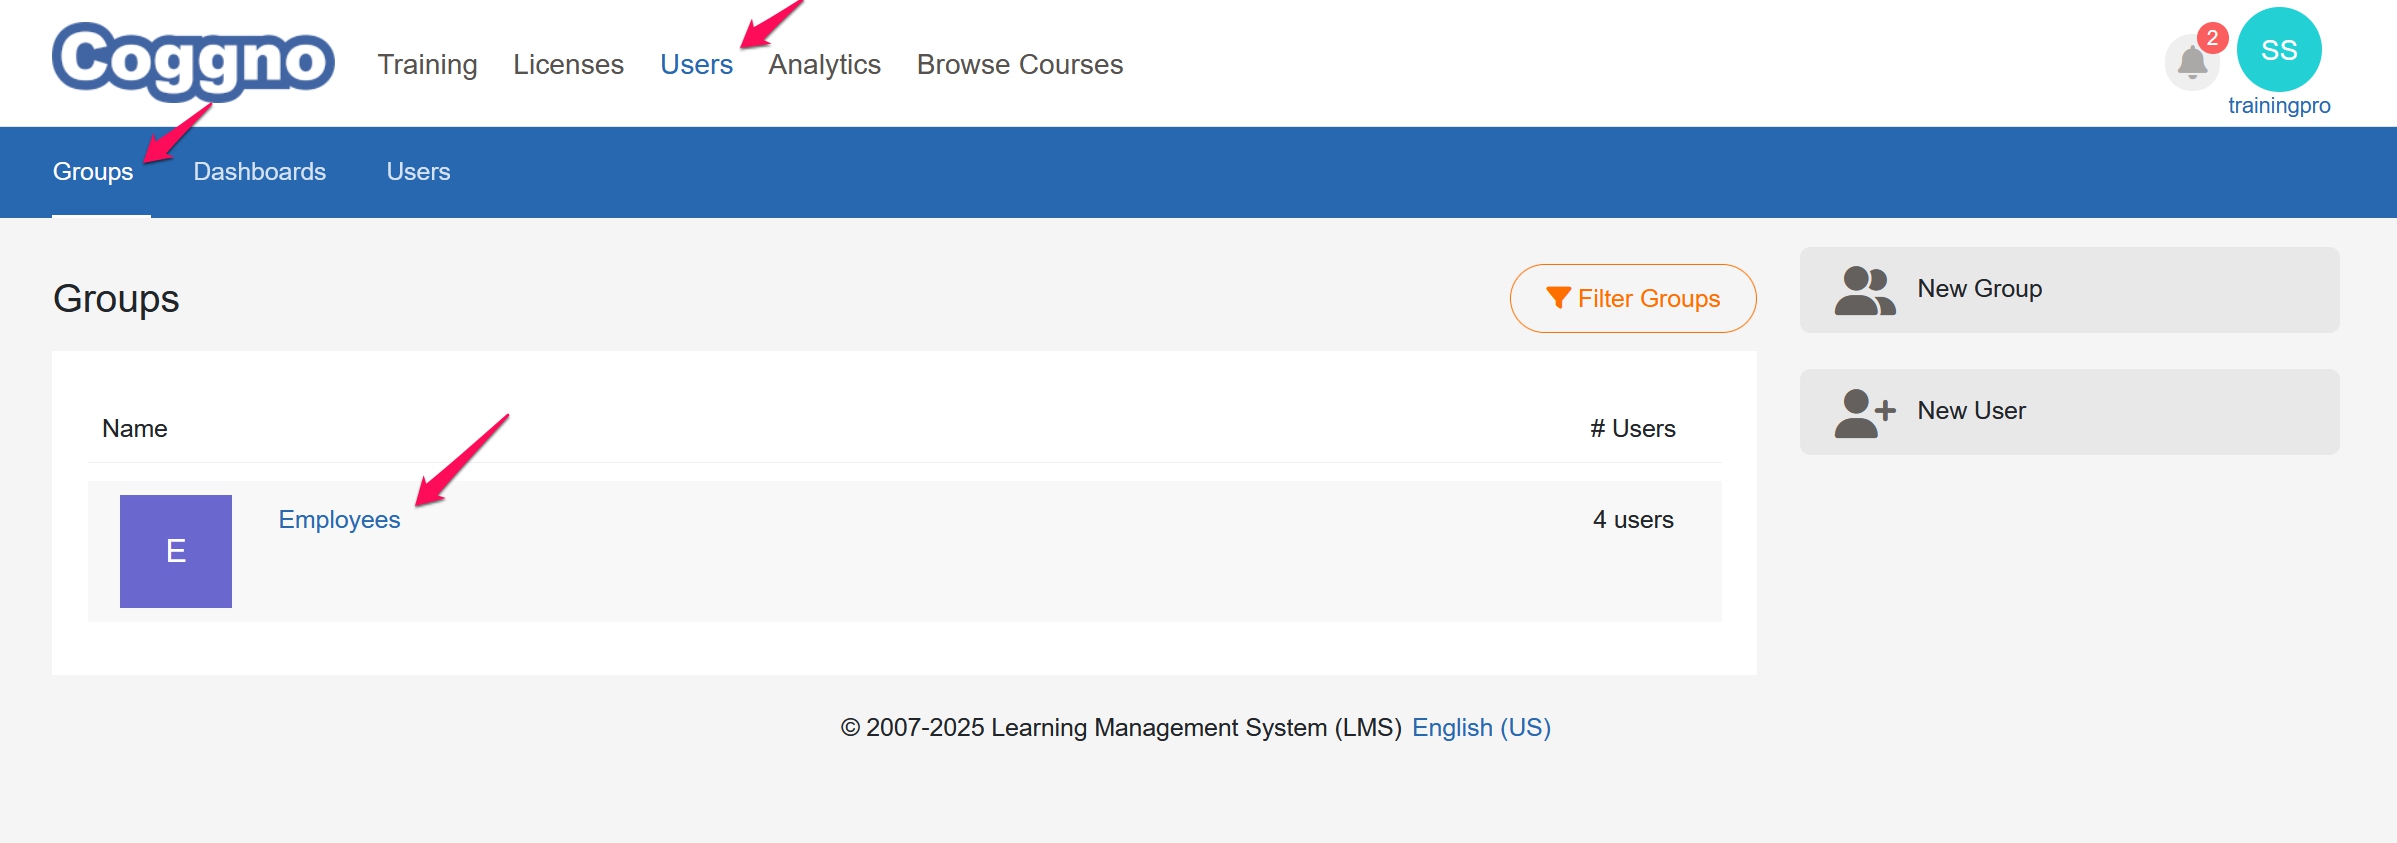Change language via English (US) link
The image size is (2397, 843).
pyautogui.click(x=1481, y=728)
